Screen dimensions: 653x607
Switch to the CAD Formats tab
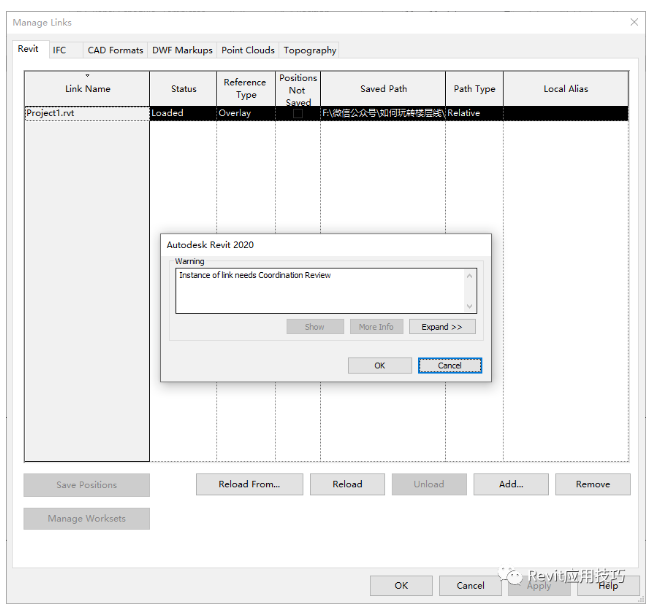(x=115, y=50)
